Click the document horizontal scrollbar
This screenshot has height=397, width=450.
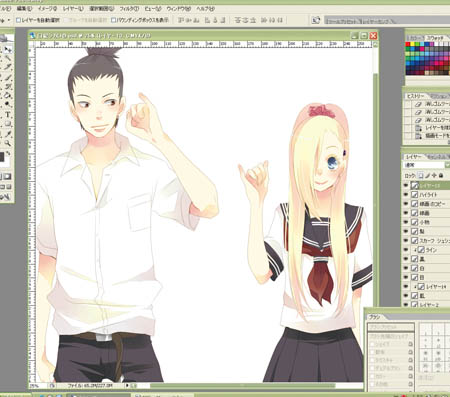(x=243, y=386)
